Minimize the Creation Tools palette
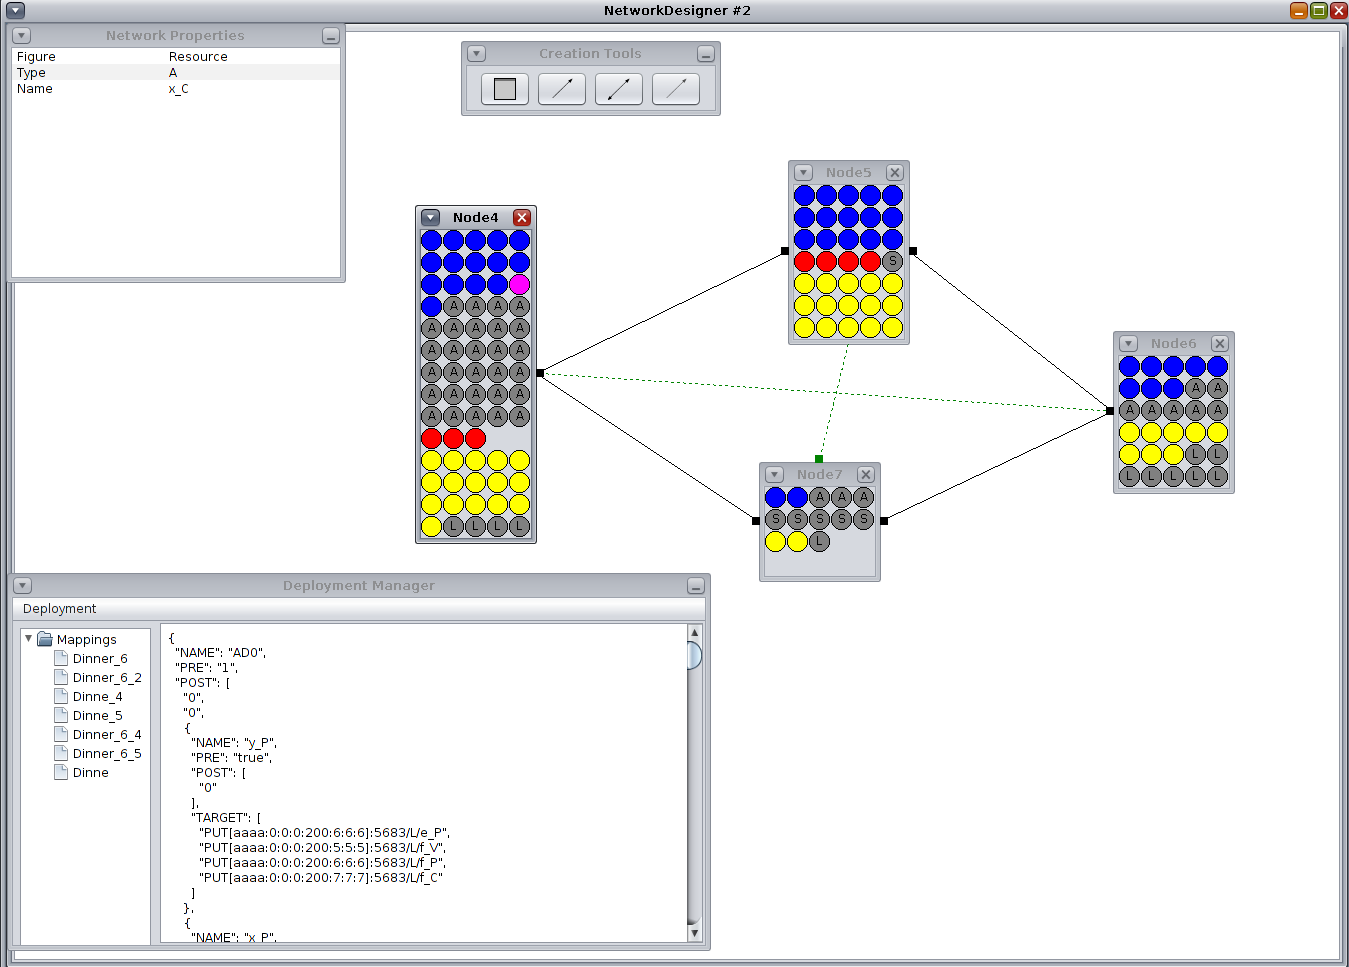Viewport: 1349px width, 967px height. coord(705,54)
